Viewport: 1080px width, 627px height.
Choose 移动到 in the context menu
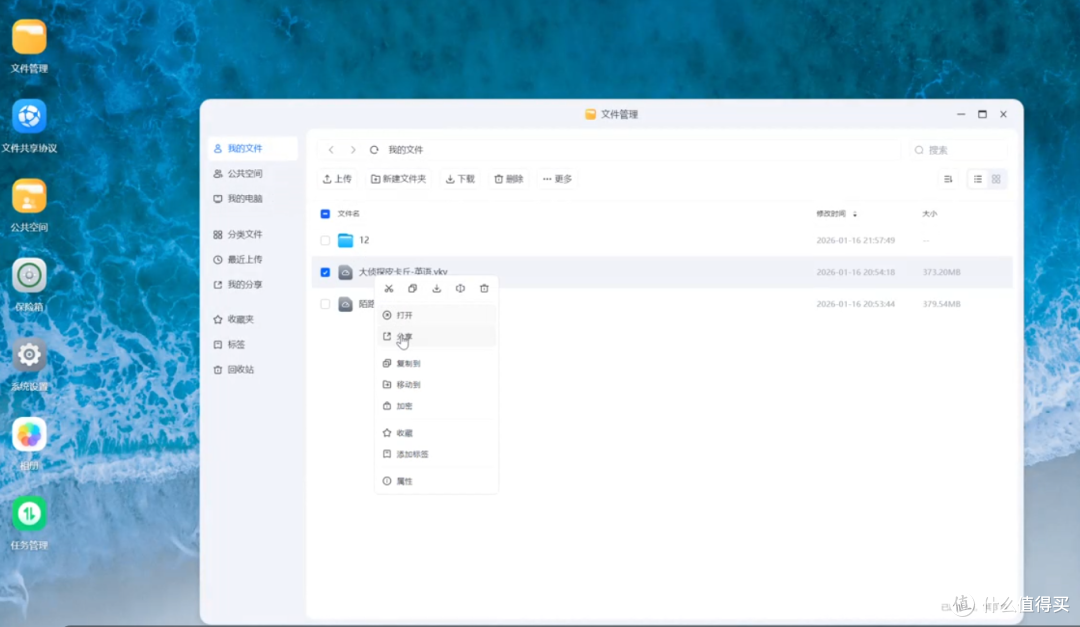[436, 384]
